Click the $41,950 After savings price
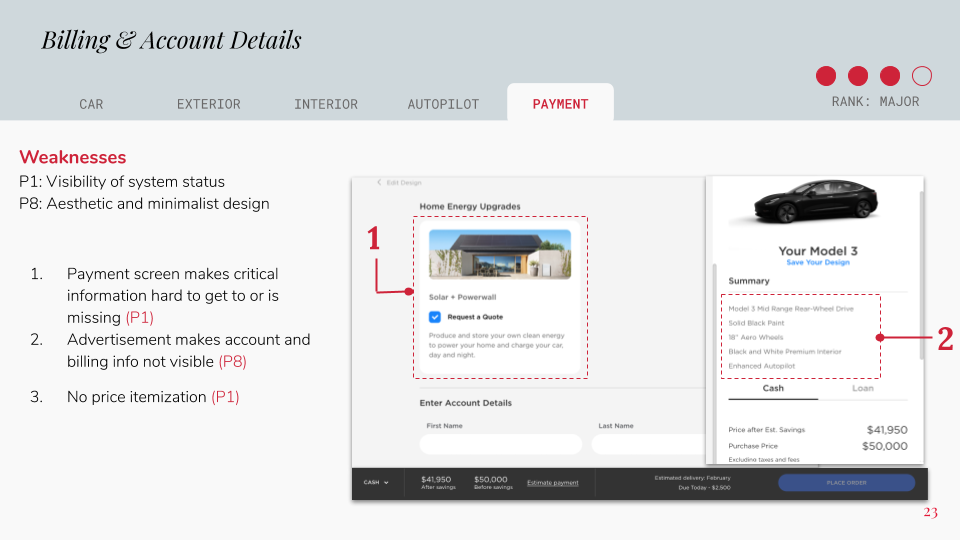This screenshot has width=960, height=540. [x=437, y=482]
